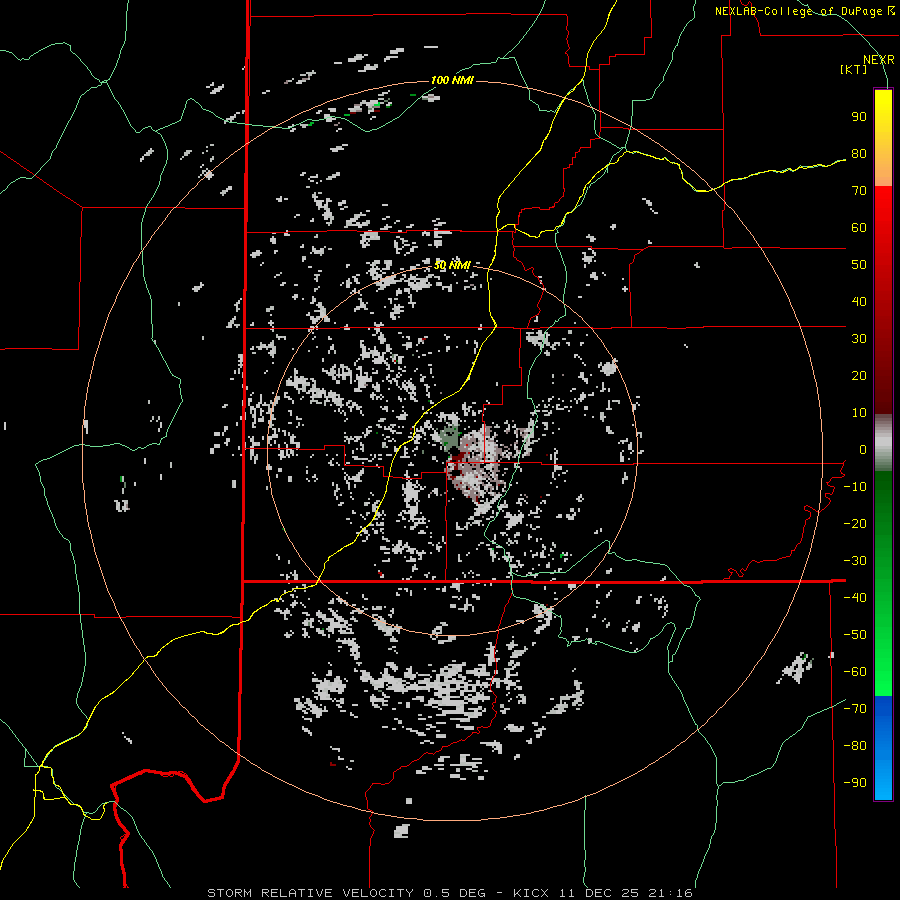
Task: Click the Storm Relative Velocity caption at bottom
Action: [450, 893]
